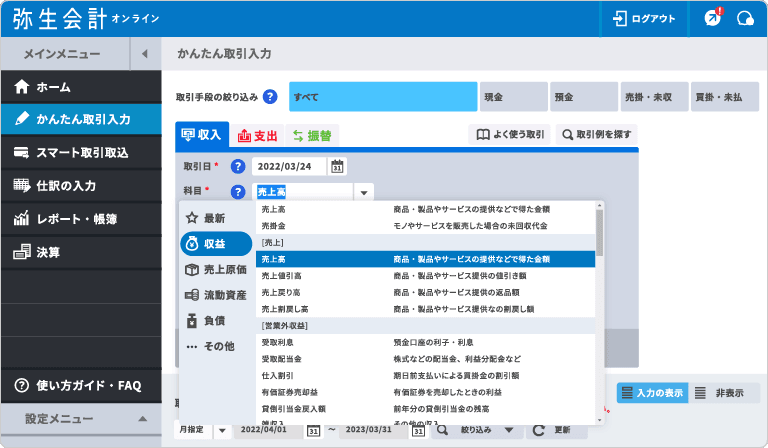Select 収益 category in dropdown

(x=216, y=244)
